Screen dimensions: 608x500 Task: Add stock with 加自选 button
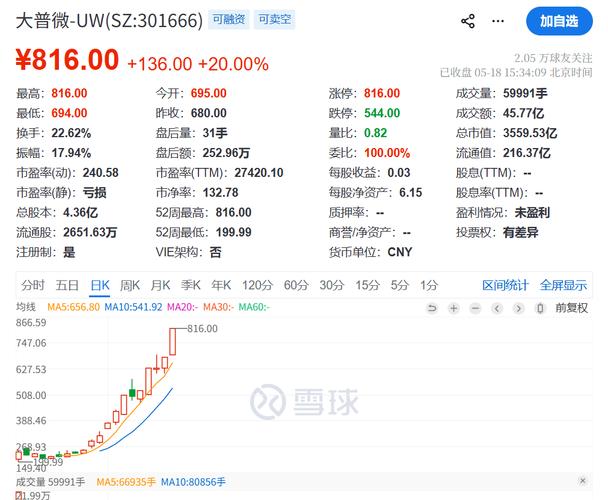point(559,21)
